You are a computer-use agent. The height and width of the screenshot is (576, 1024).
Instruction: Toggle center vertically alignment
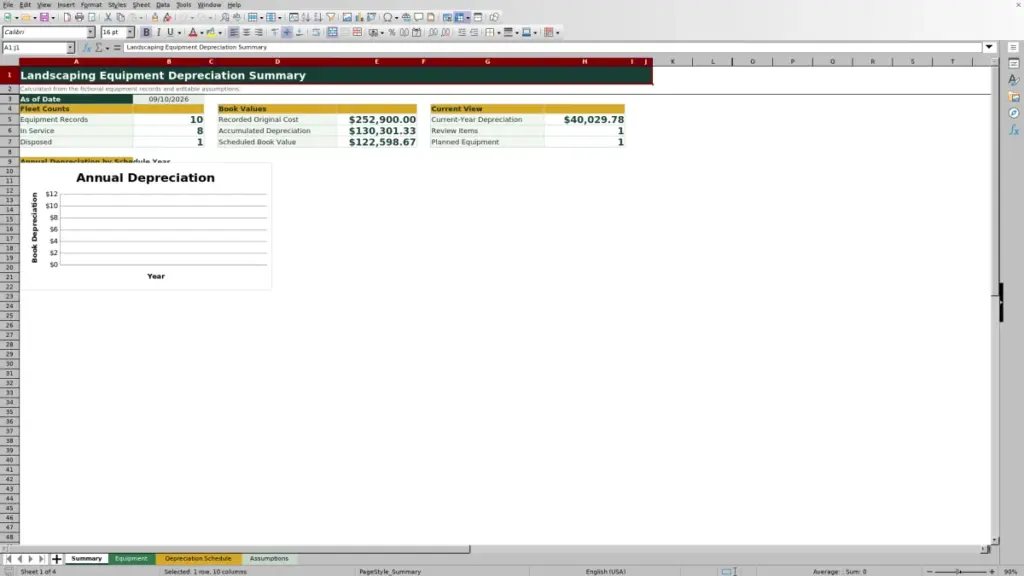tap(287, 33)
